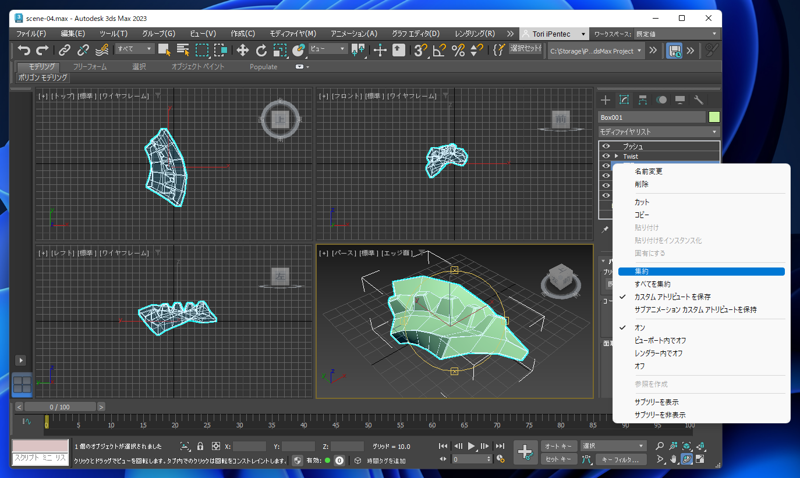The image size is (800, 478).
Task: Toggle visibility eye of Twist modifier
Action: (606, 156)
